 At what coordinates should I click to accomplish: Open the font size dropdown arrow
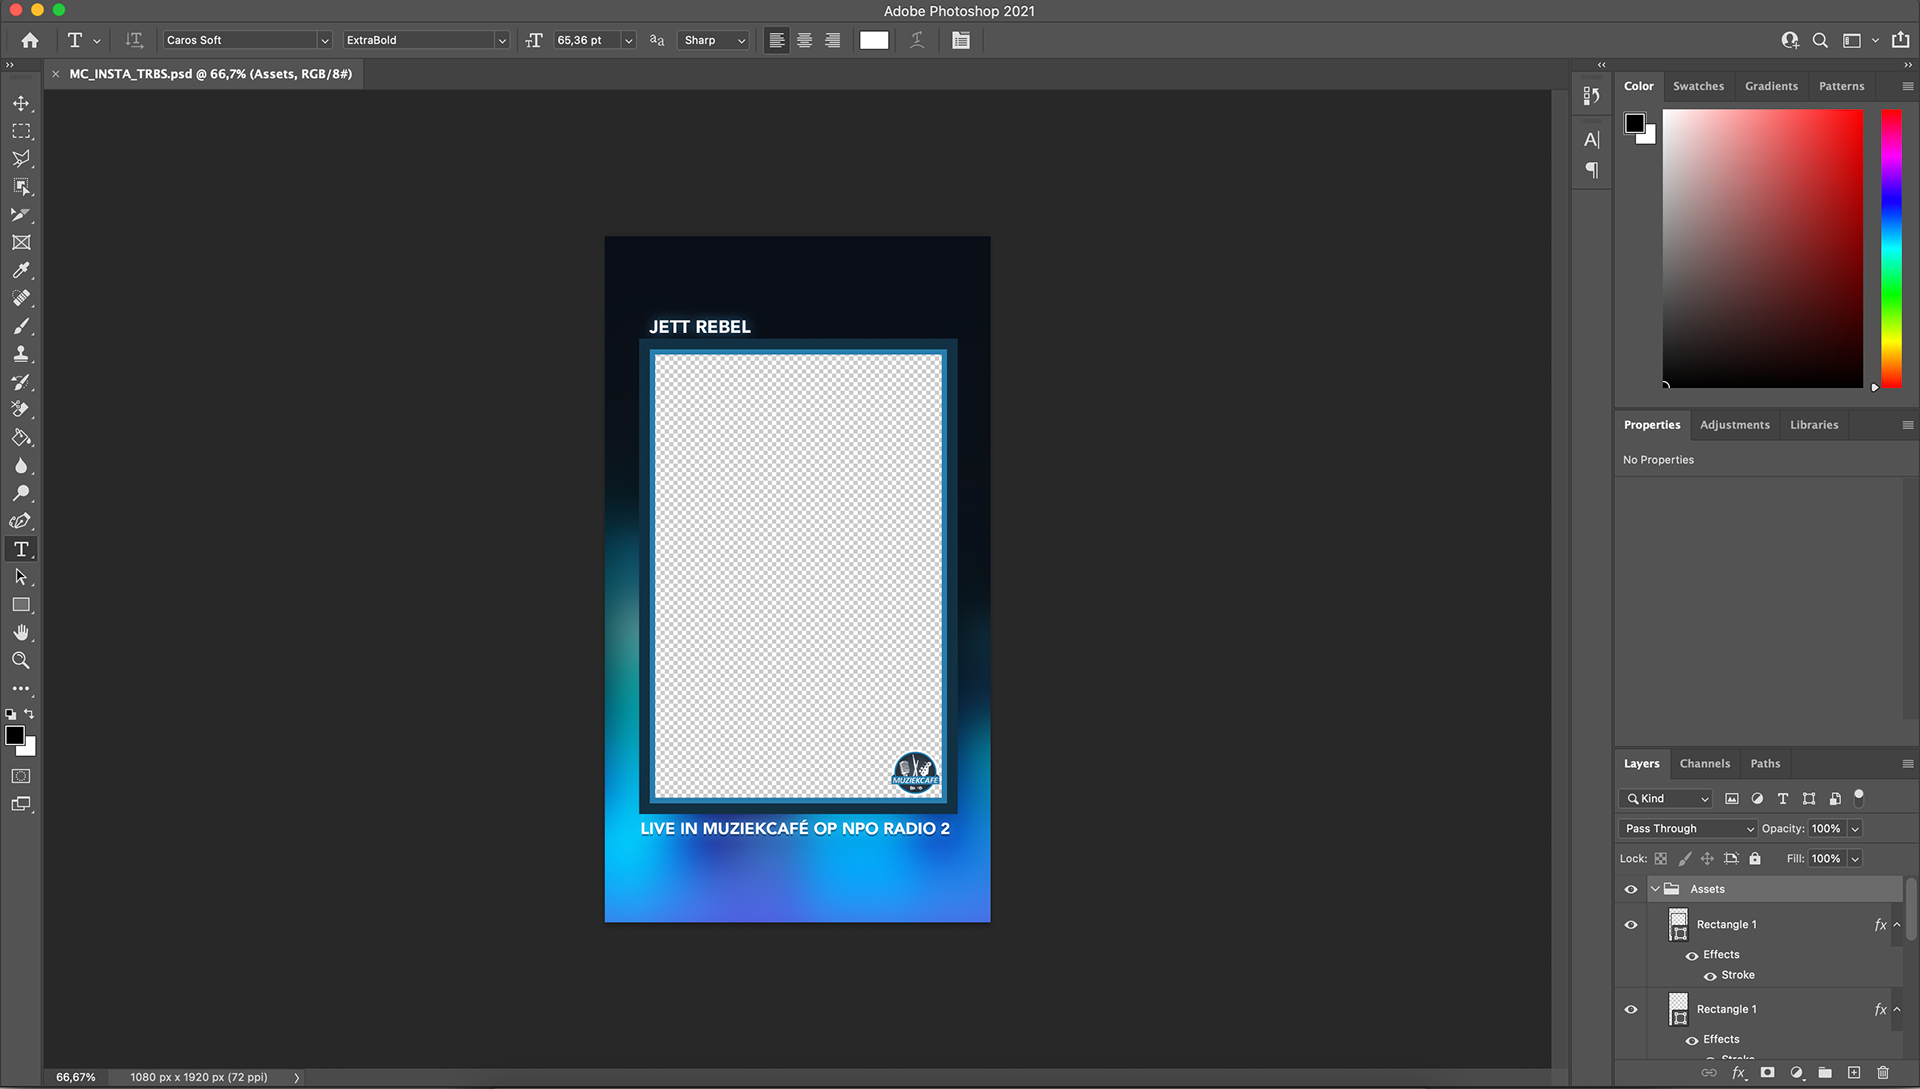point(629,40)
